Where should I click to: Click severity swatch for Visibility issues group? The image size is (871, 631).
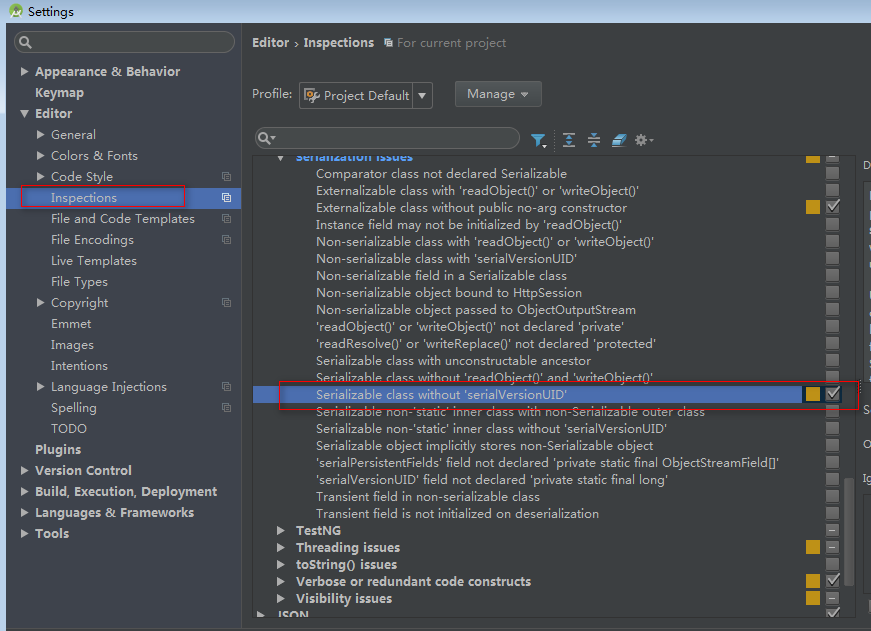813,598
